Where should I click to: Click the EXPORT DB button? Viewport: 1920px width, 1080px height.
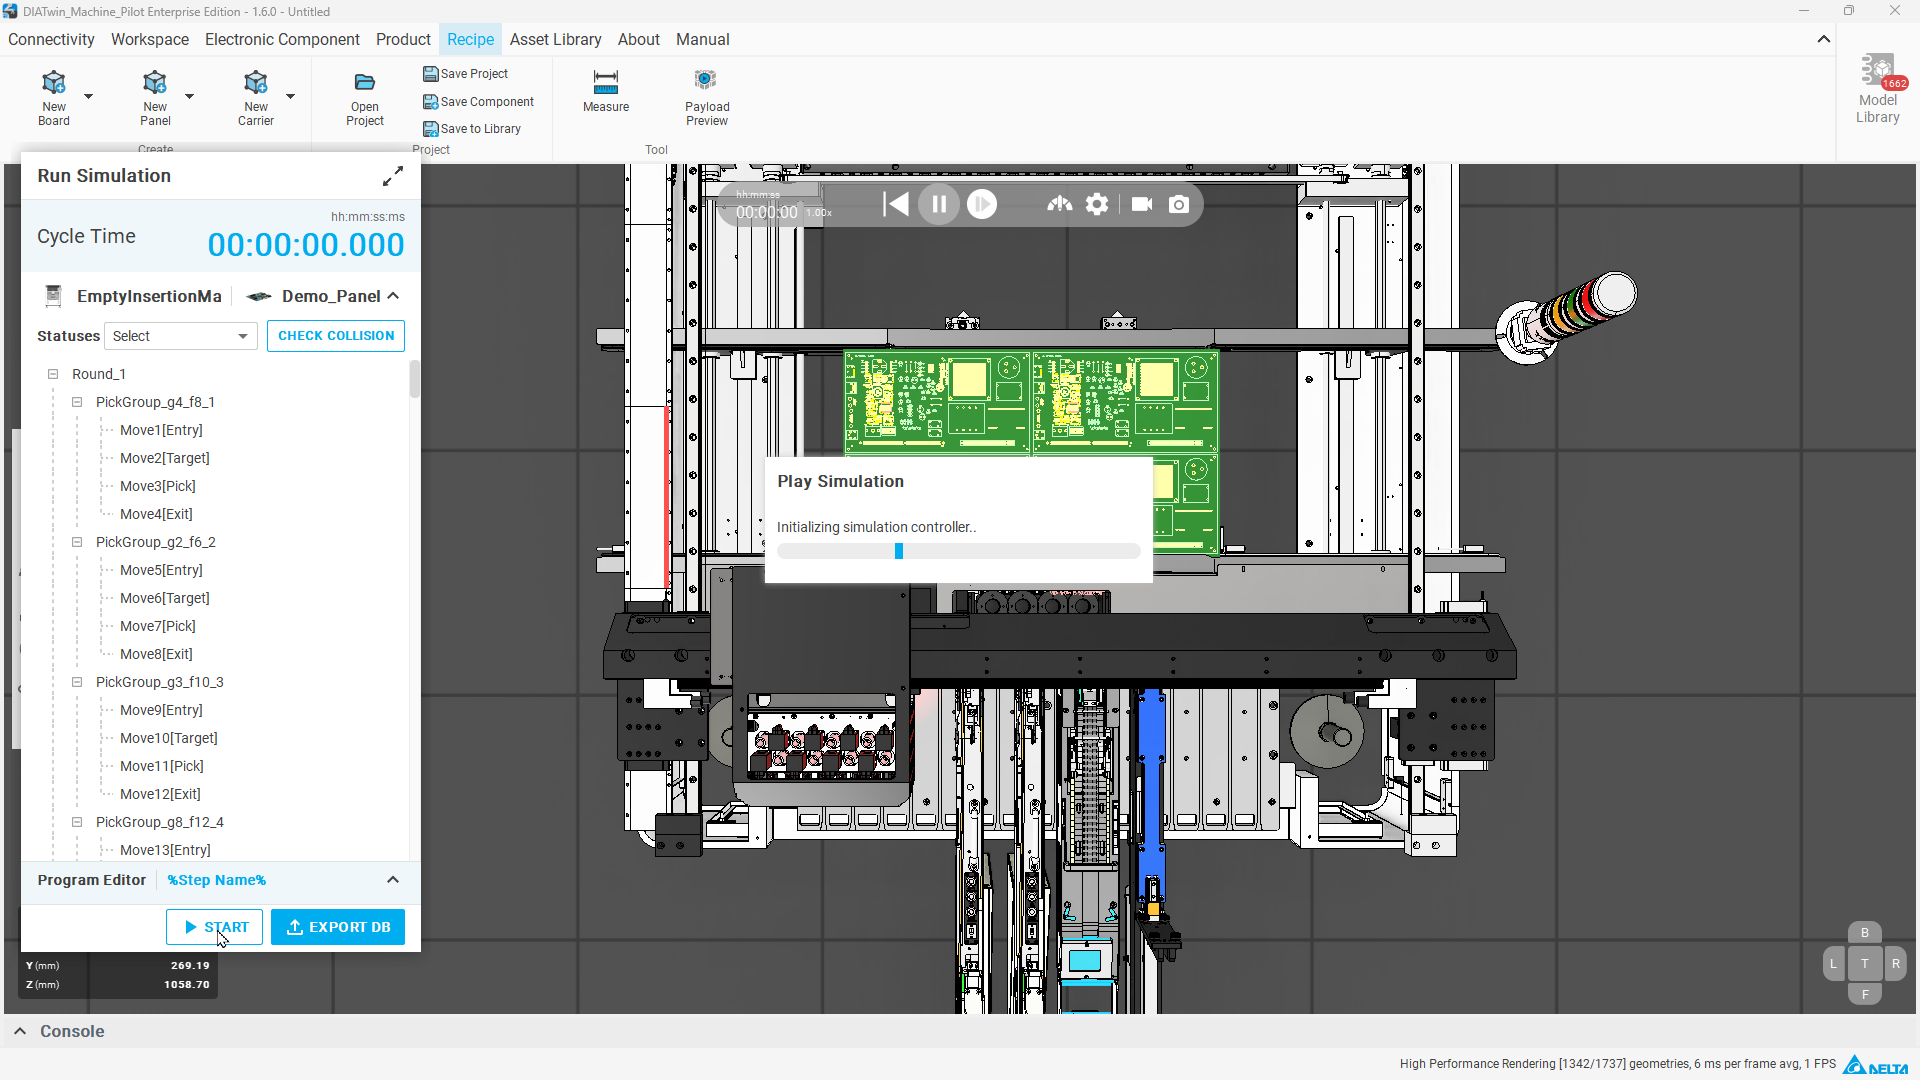tap(338, 927)
